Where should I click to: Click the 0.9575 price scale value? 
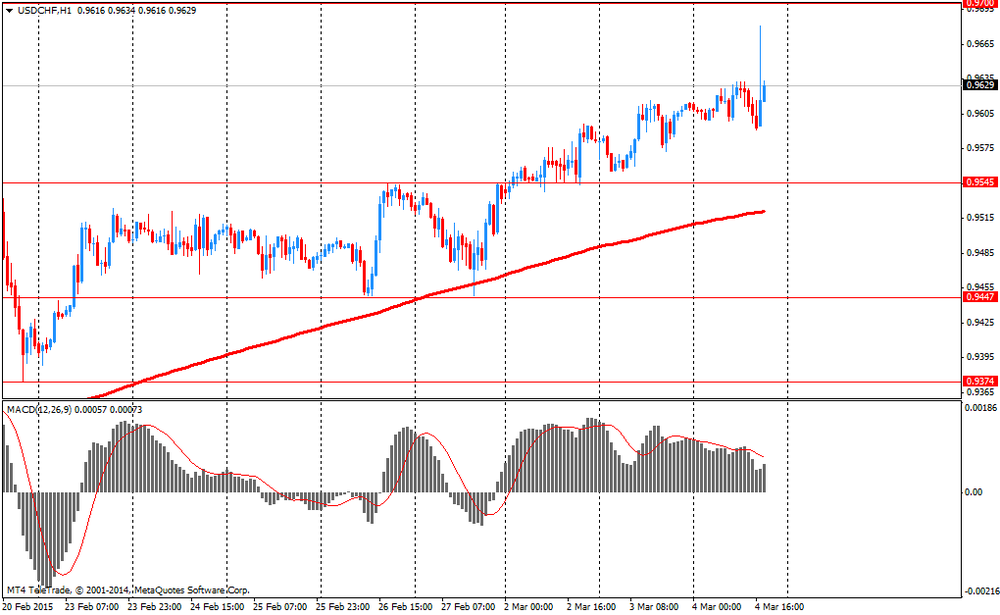pyautogui.click(x=980, y=148)
